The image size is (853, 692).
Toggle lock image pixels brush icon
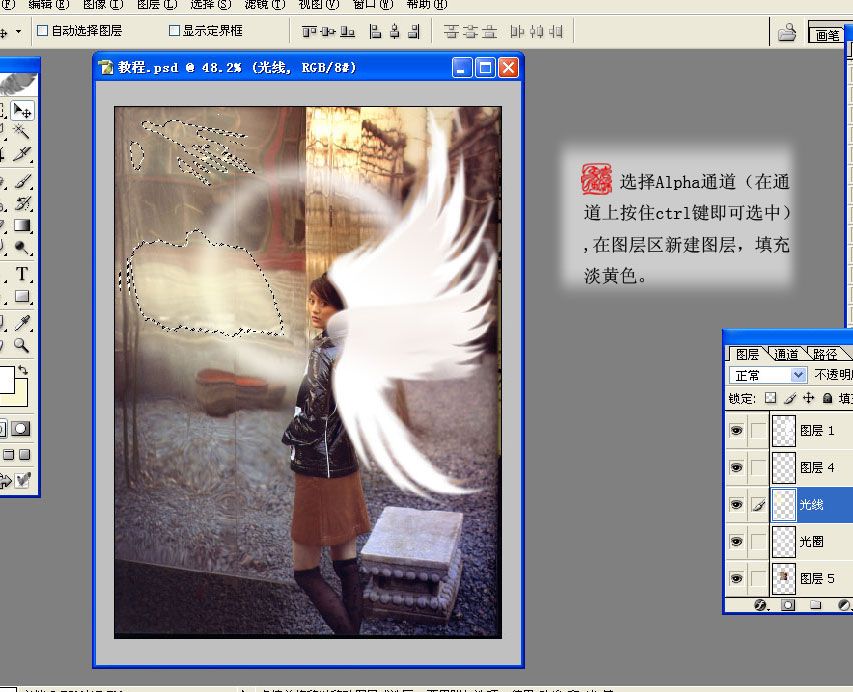click(x=790, y=398)
